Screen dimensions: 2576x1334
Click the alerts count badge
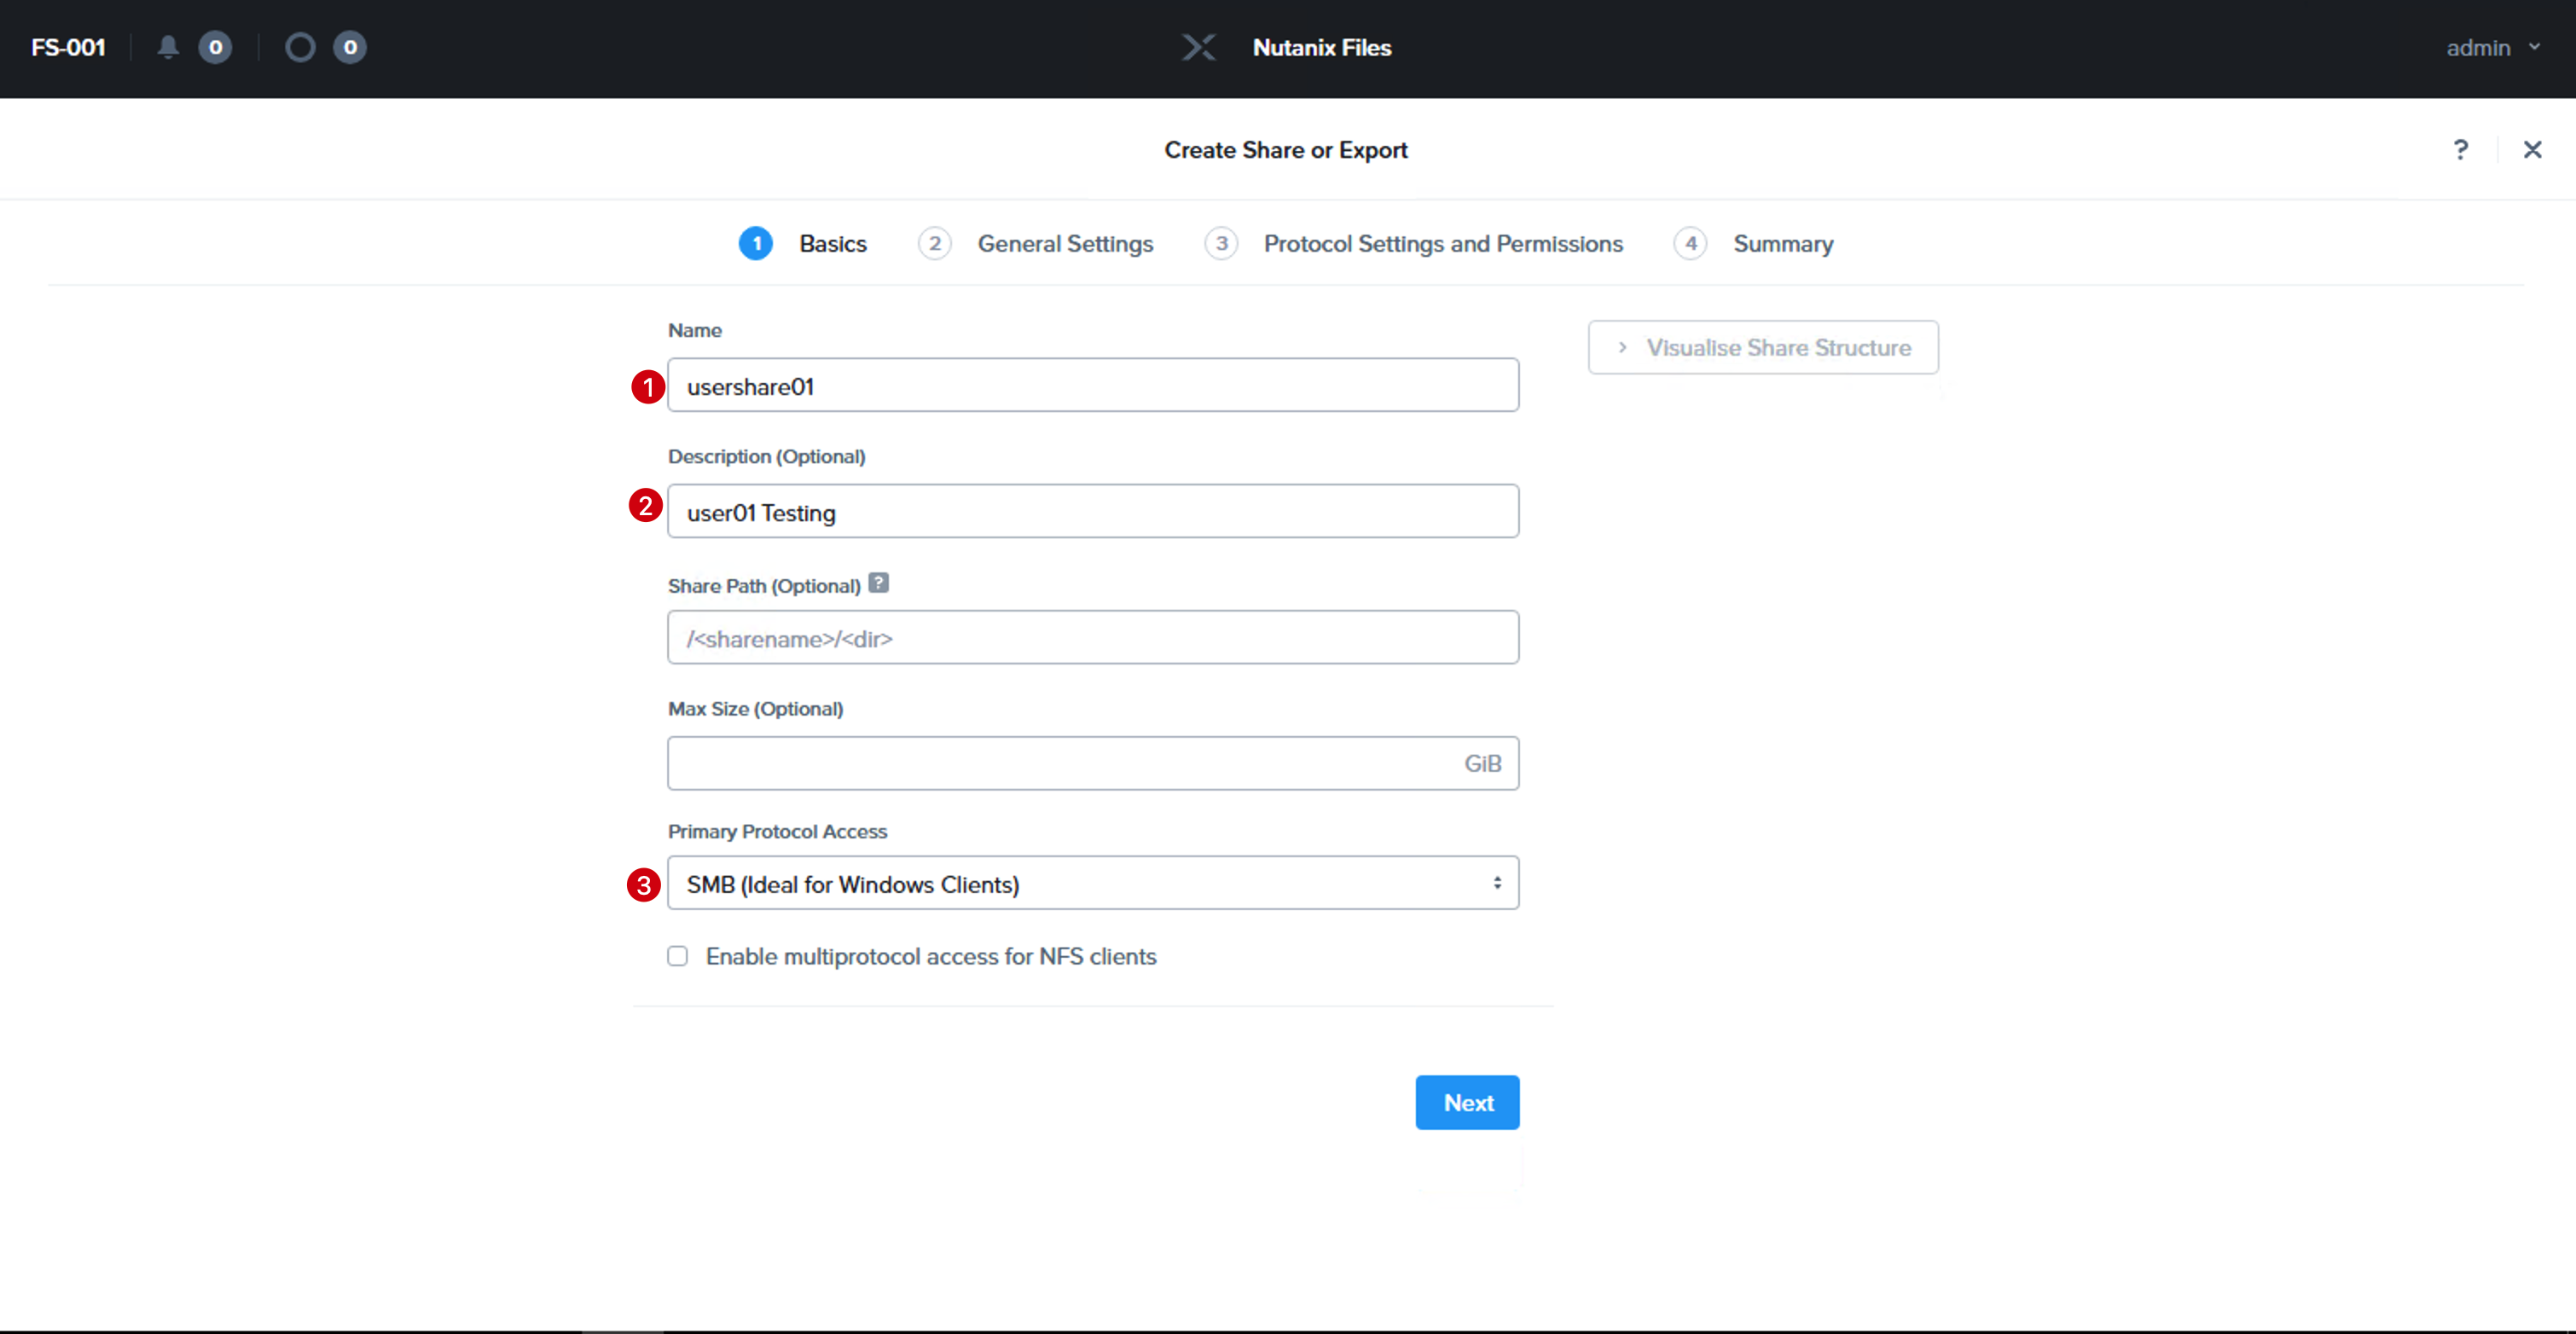click(215, 47)
